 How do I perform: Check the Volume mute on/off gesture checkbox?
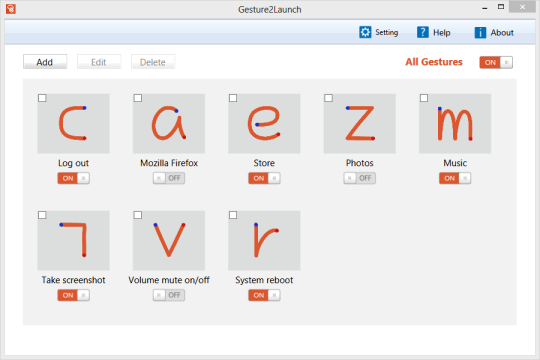coord(138,215)
